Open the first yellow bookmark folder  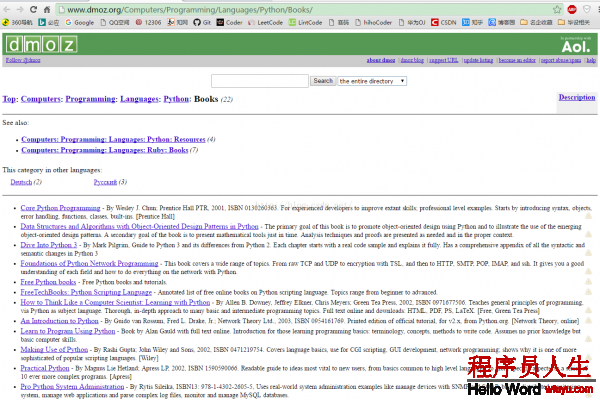click(536, 23)
